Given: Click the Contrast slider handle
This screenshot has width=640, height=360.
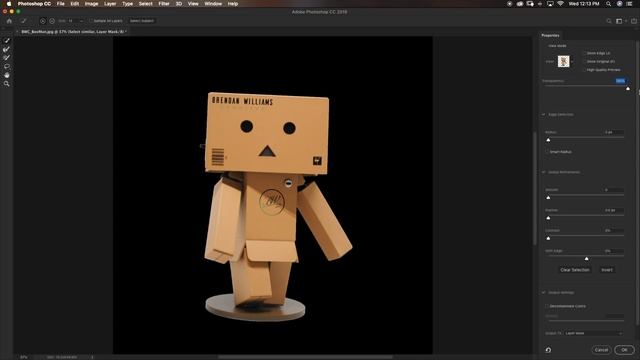Looking at the screenshot, I should pyautogui.click(x=548, y=238).
